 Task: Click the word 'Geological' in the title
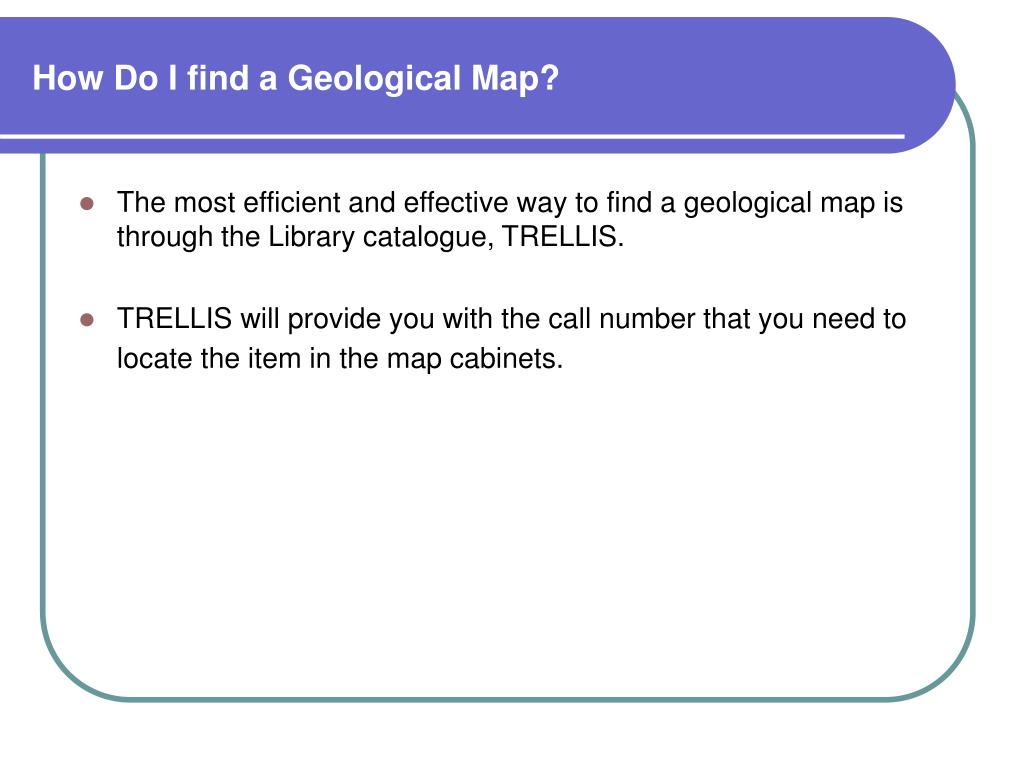click(x=375, y=79)
